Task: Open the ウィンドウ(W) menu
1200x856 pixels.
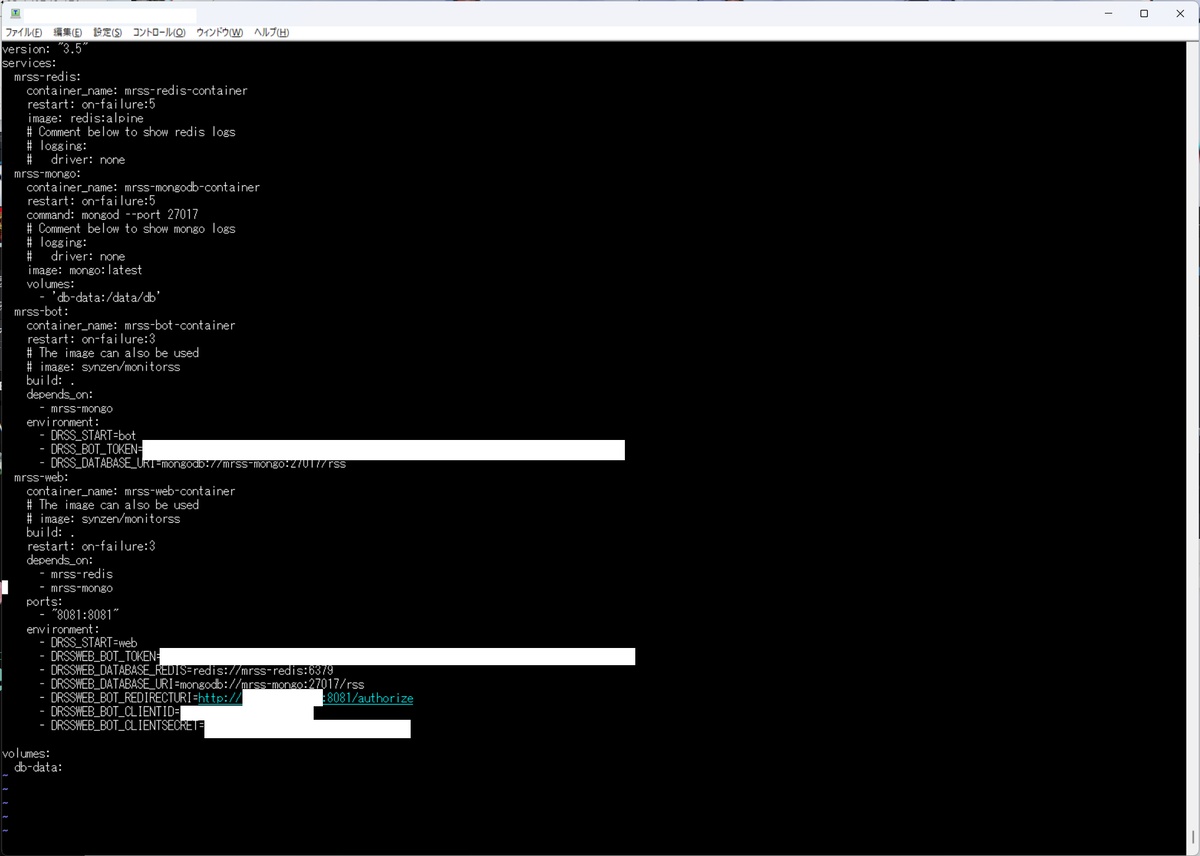Action: tap(219, 33)
